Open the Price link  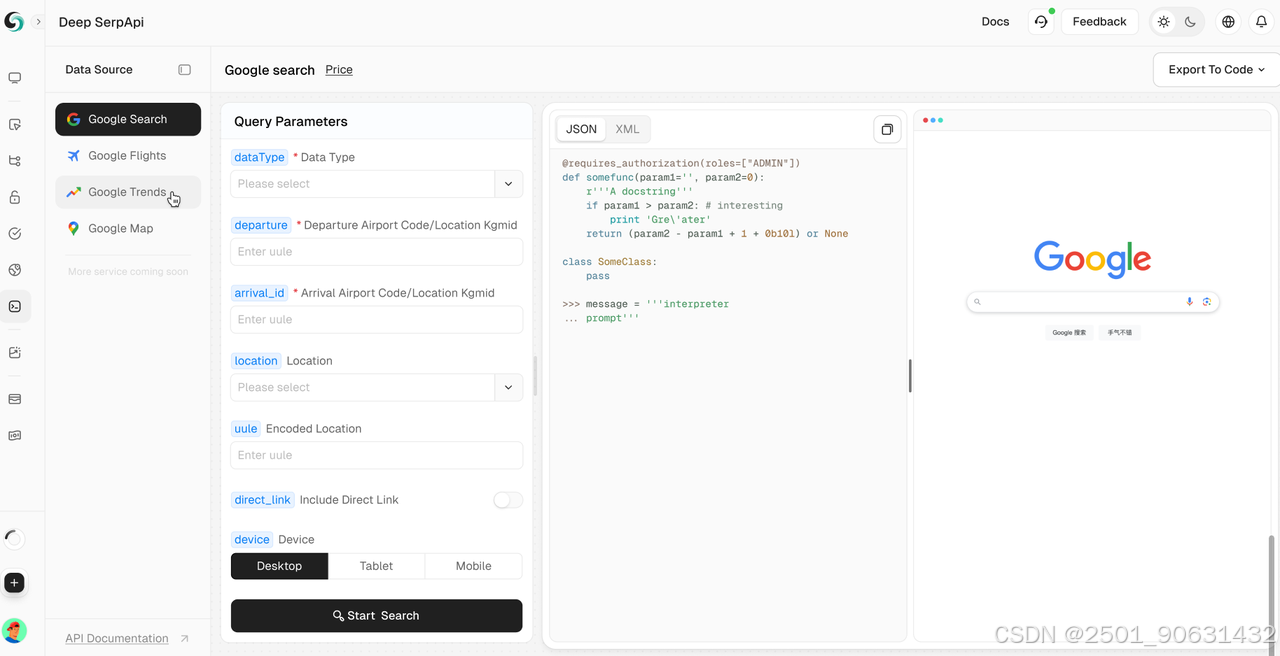click(x=339, y=70)
